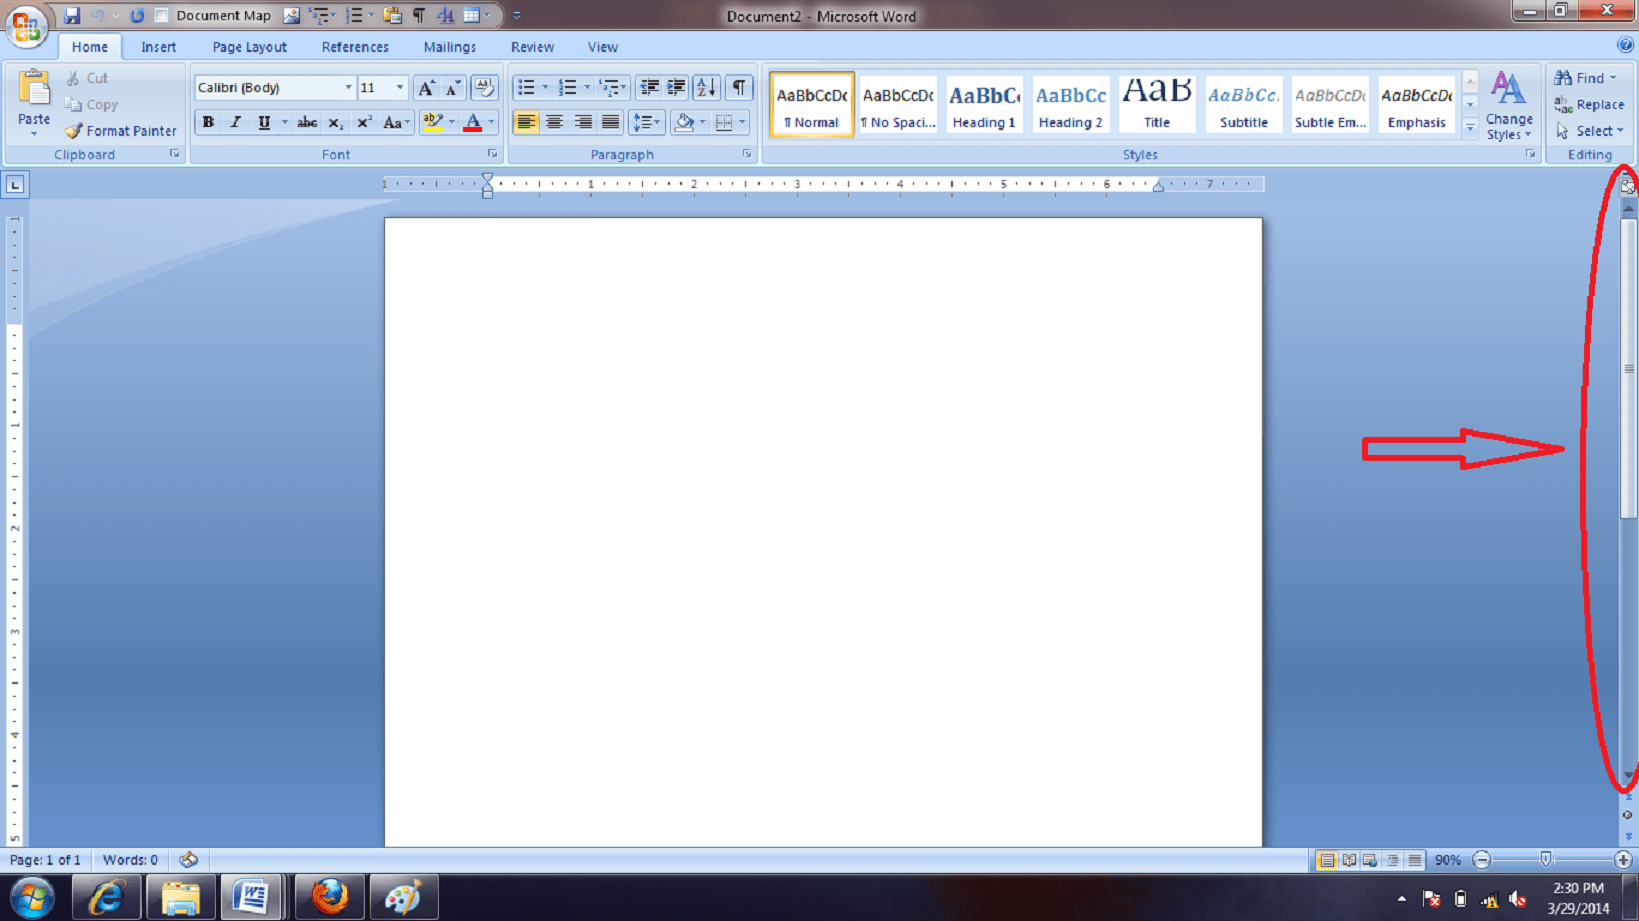The height and width of the screenshot is (921, 1639).
Task: Click the Sort A-Z icon
Action: pyautogui.click(x=706, y=88)
